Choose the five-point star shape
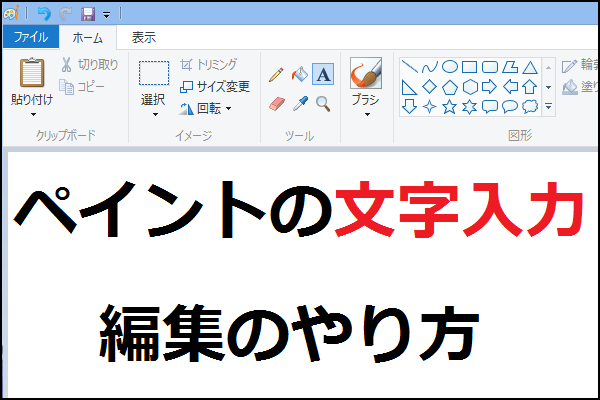The height and width of the screenshot is (400, 600). point(450,106)
